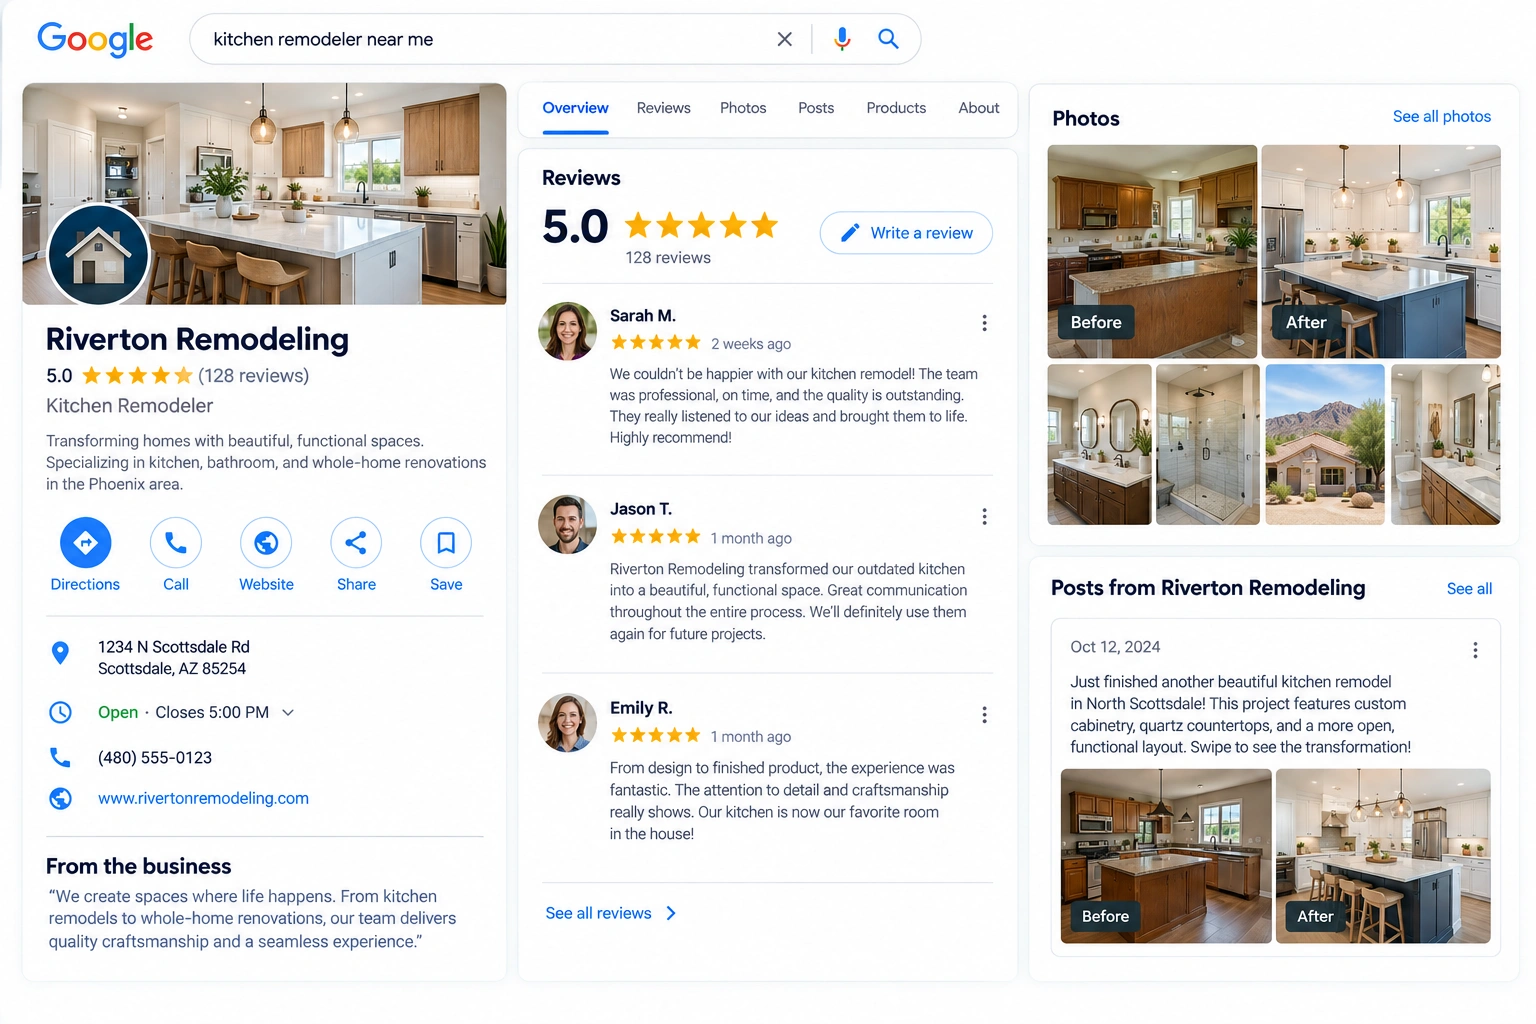The height and width of the screenshot is (1024, 1536).
Task: Open the Products tab
Action: pos(896,108)
